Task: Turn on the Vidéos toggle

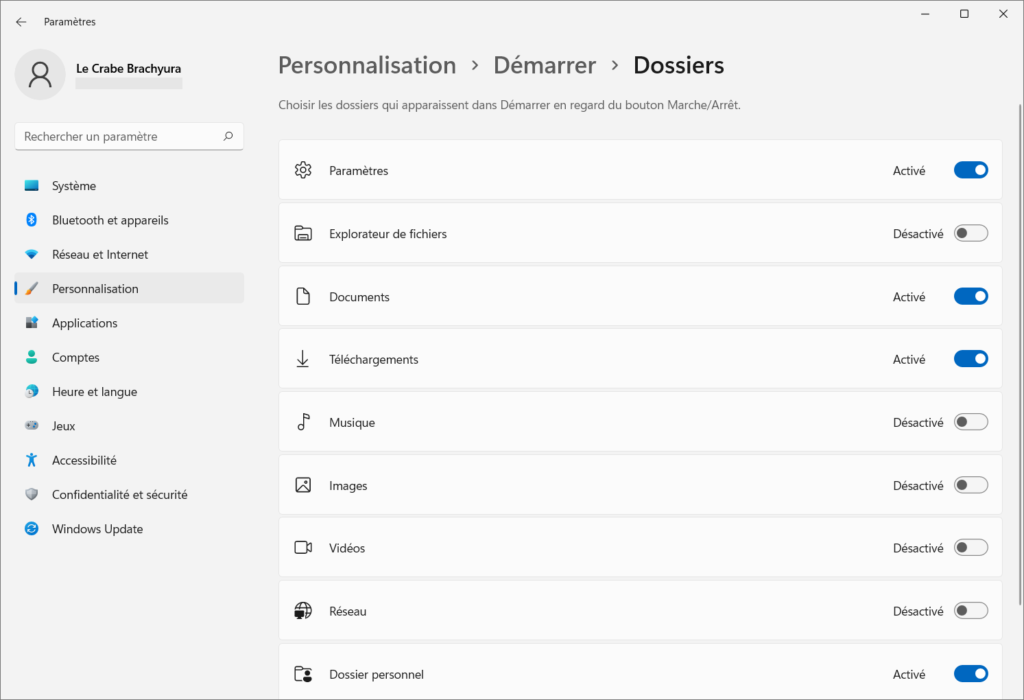Action: click(x=970, y=548)
